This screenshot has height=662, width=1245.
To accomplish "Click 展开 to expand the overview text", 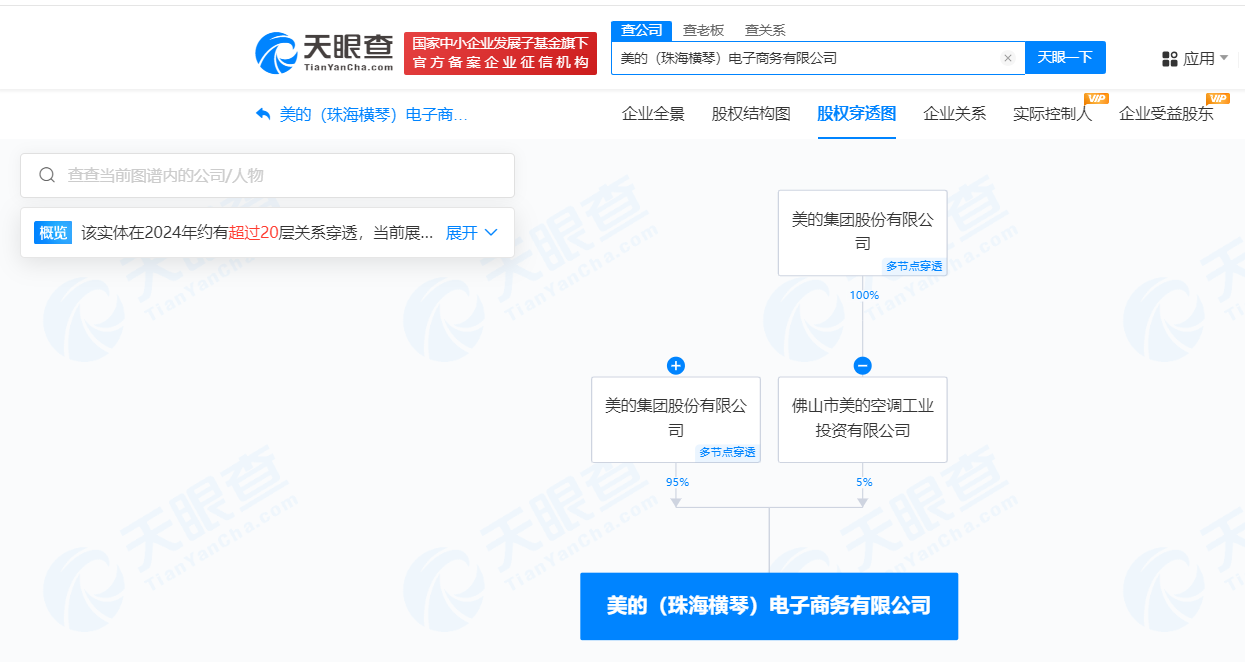I will (462, 232).
